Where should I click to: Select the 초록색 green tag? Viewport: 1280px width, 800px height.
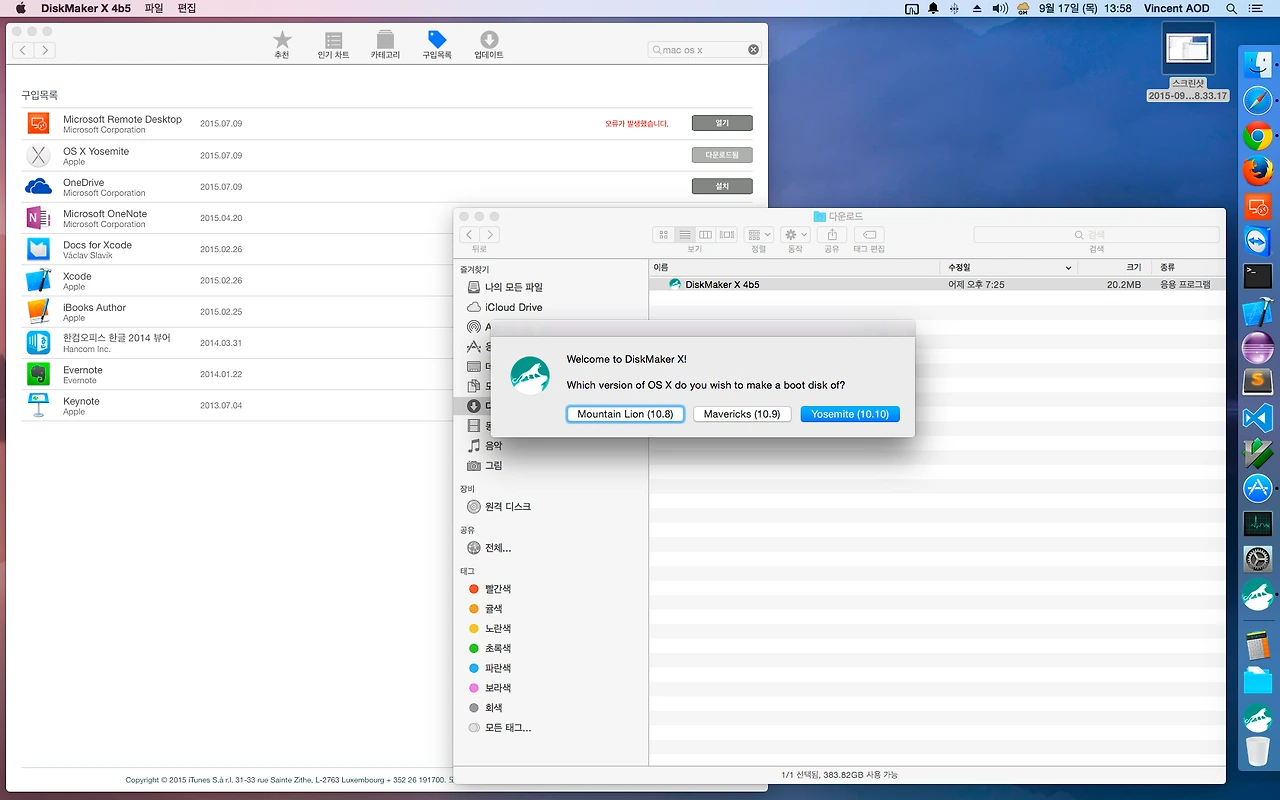pyautogui.click(x=490, y=648)
